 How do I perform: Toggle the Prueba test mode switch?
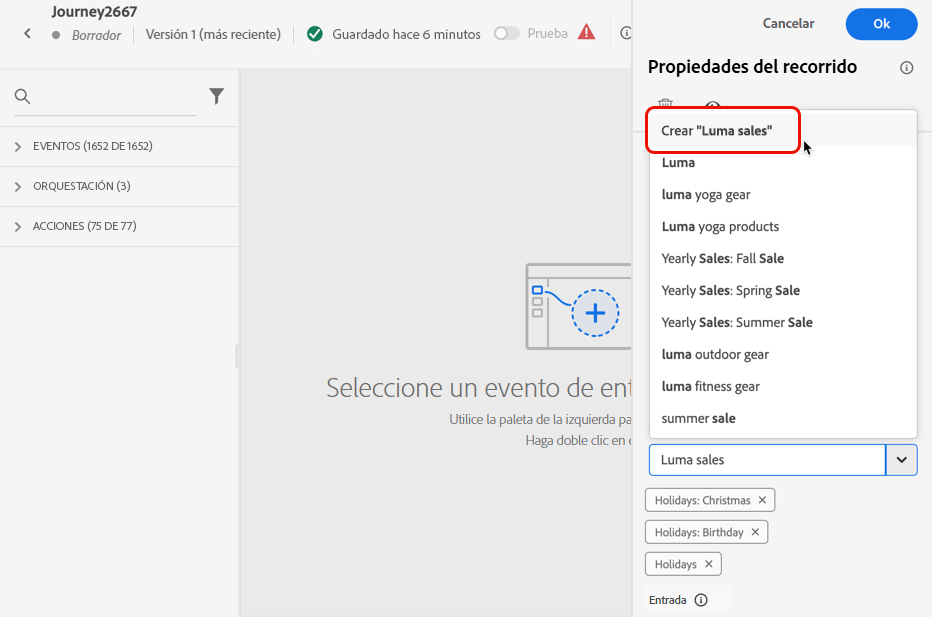point(506,33)
